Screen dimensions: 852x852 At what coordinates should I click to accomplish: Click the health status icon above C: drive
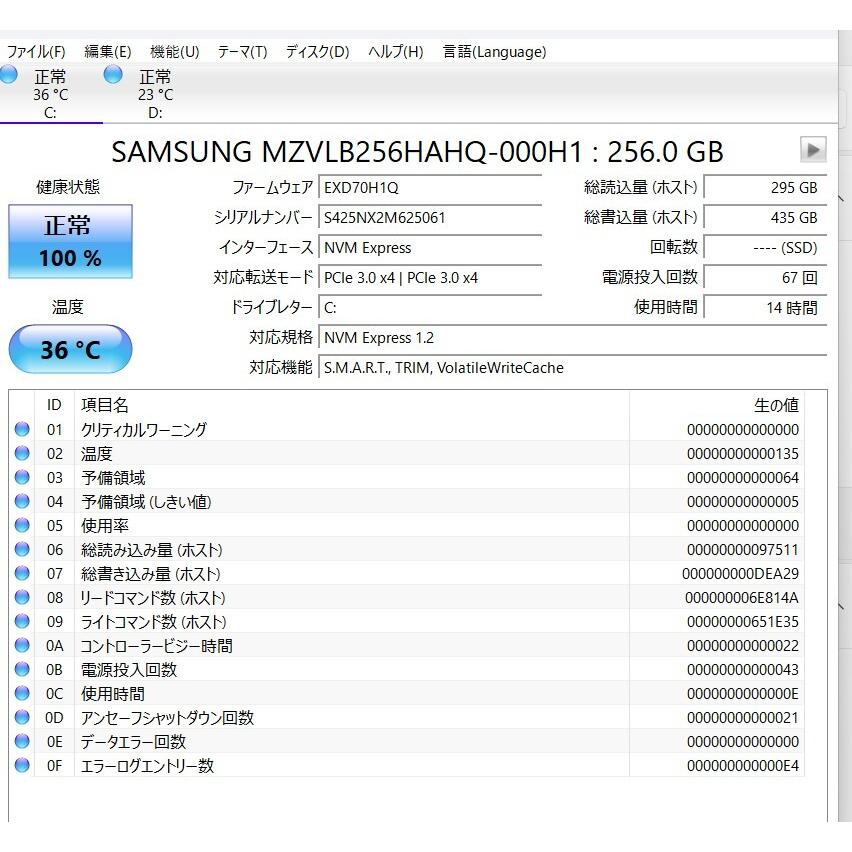pos(9,74)
